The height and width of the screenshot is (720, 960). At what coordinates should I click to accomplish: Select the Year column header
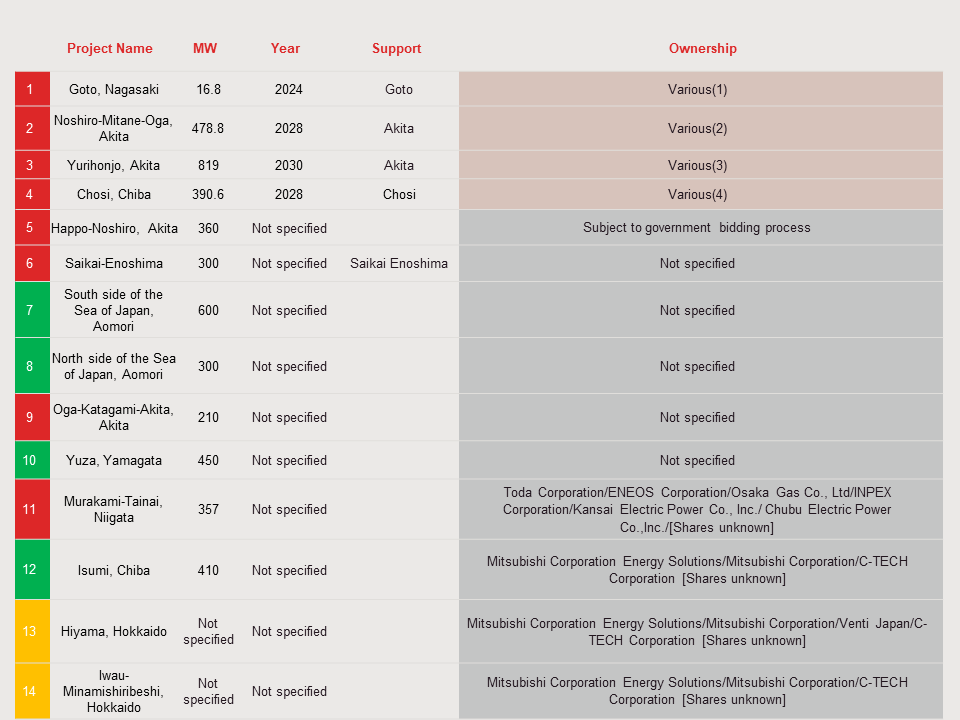pyautogui.click(x=285, y=48)
